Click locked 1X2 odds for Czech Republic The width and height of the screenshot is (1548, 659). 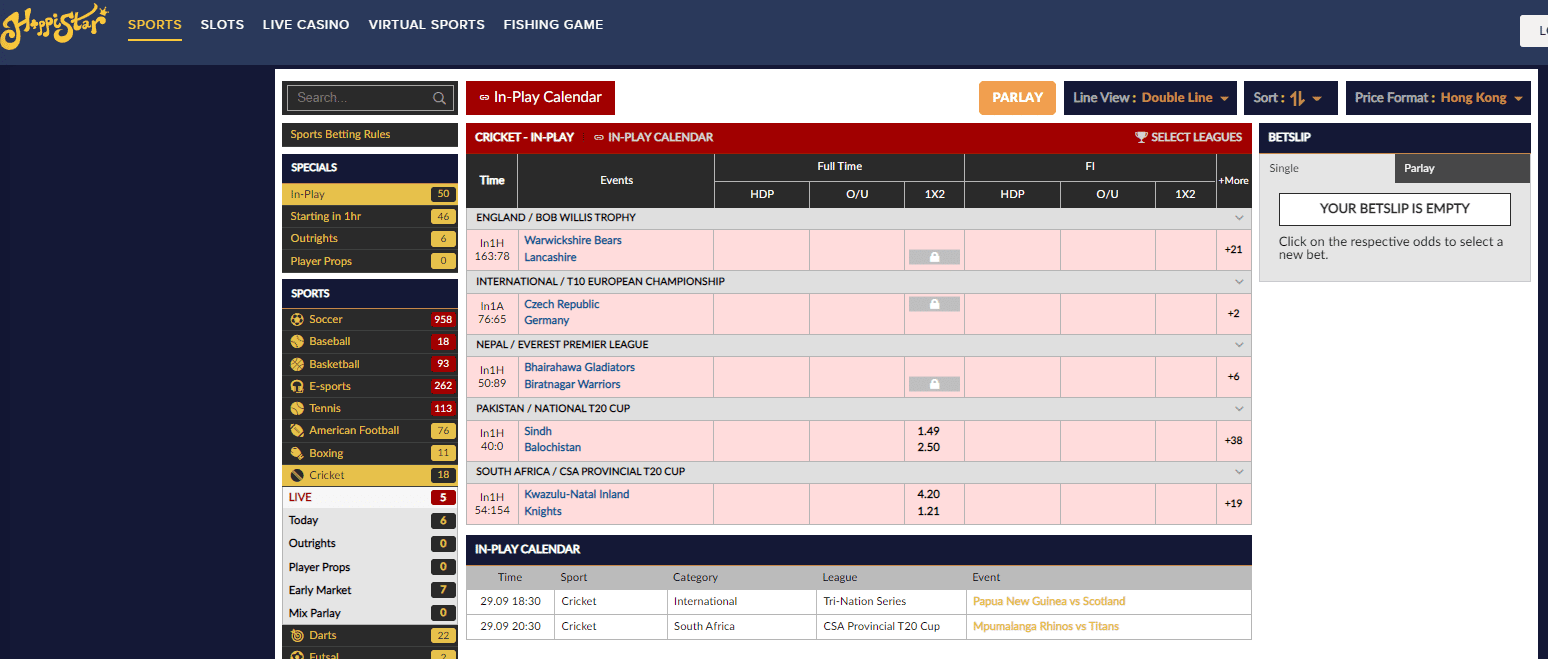[934, 304]
